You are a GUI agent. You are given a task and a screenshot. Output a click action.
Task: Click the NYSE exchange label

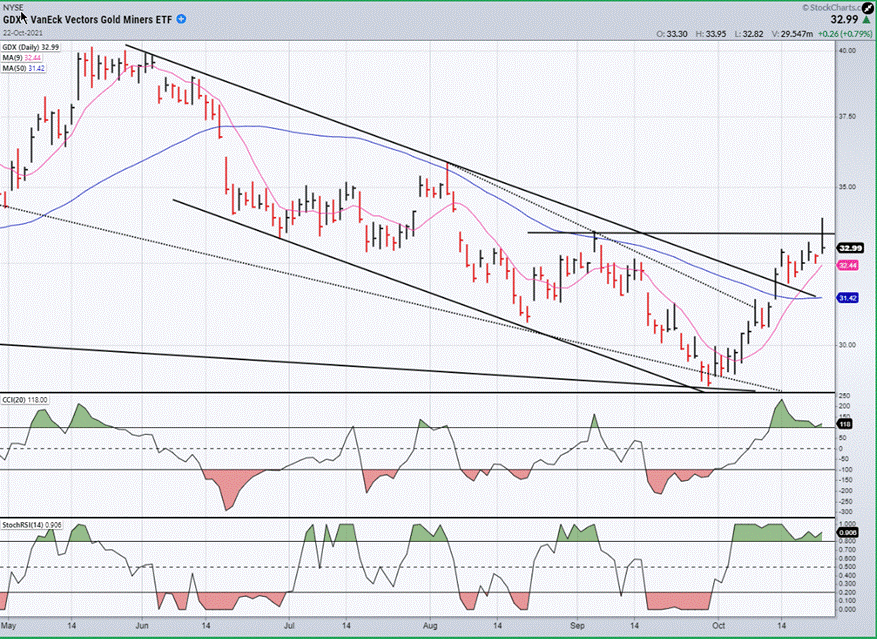point(13,7)
